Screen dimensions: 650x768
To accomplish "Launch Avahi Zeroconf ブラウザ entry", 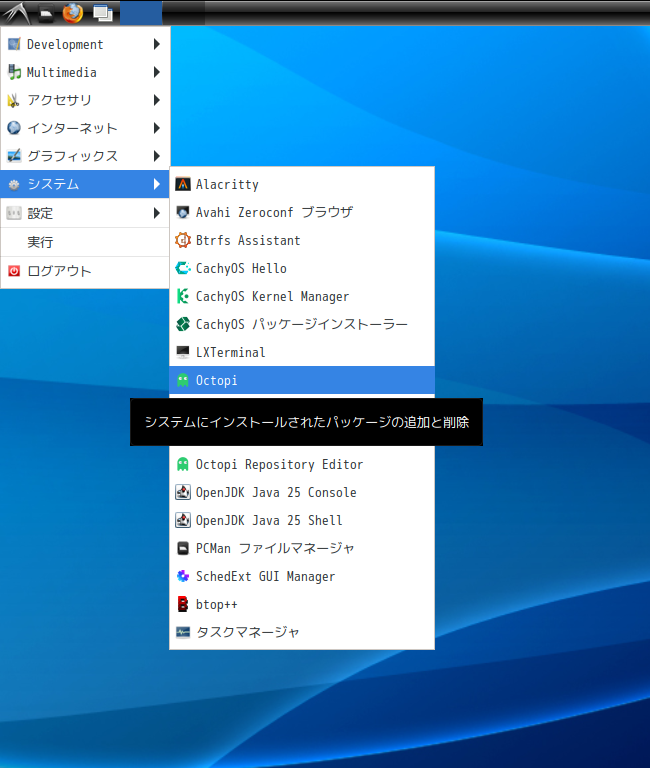I will 302,212.
